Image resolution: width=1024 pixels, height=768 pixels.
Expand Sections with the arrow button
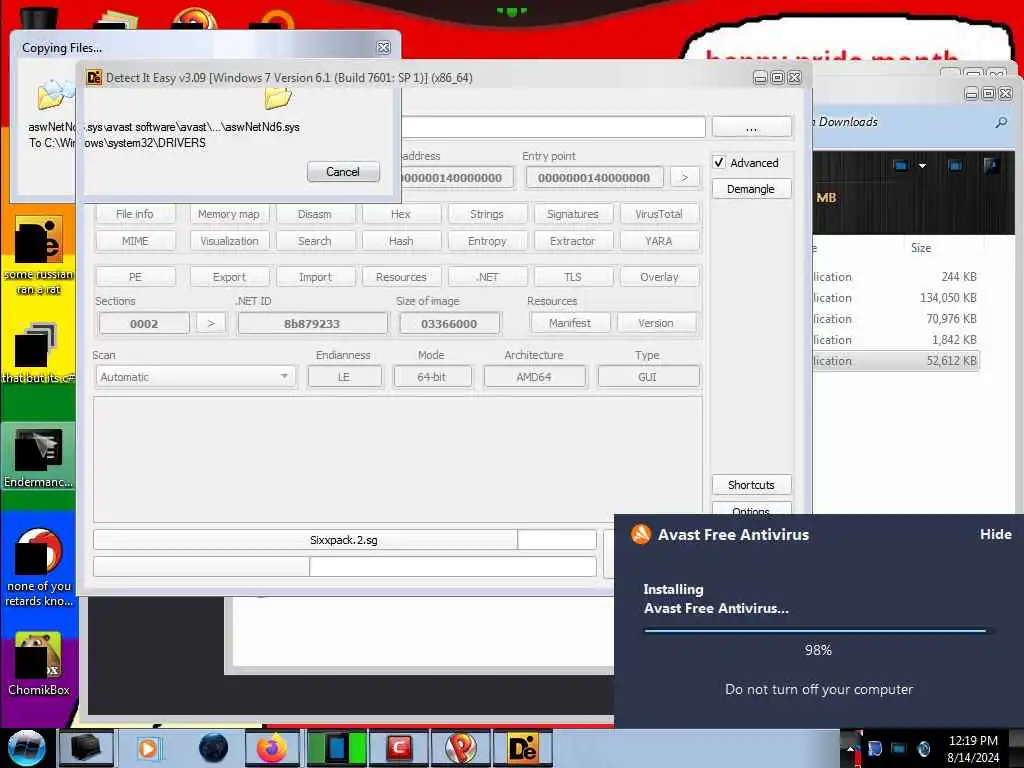[x=211, y=323]
